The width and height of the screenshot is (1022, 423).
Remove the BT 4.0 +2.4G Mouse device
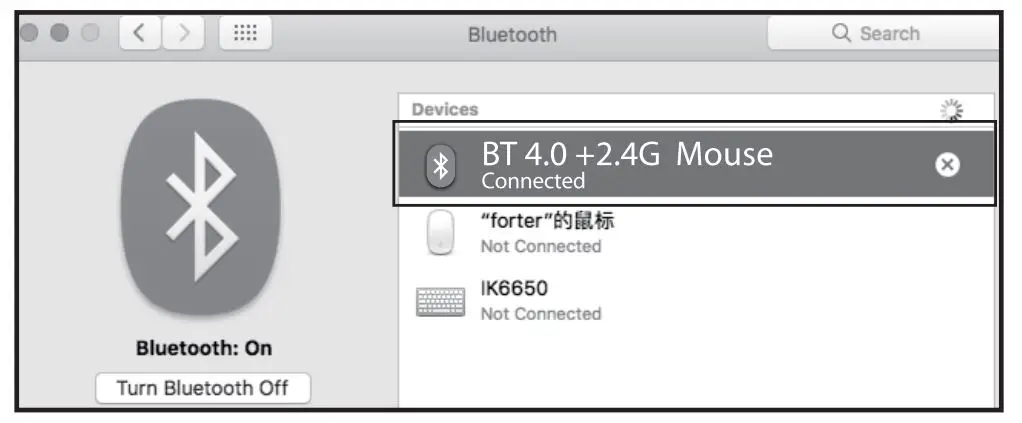pyautogui.click(x=947, y=166)
